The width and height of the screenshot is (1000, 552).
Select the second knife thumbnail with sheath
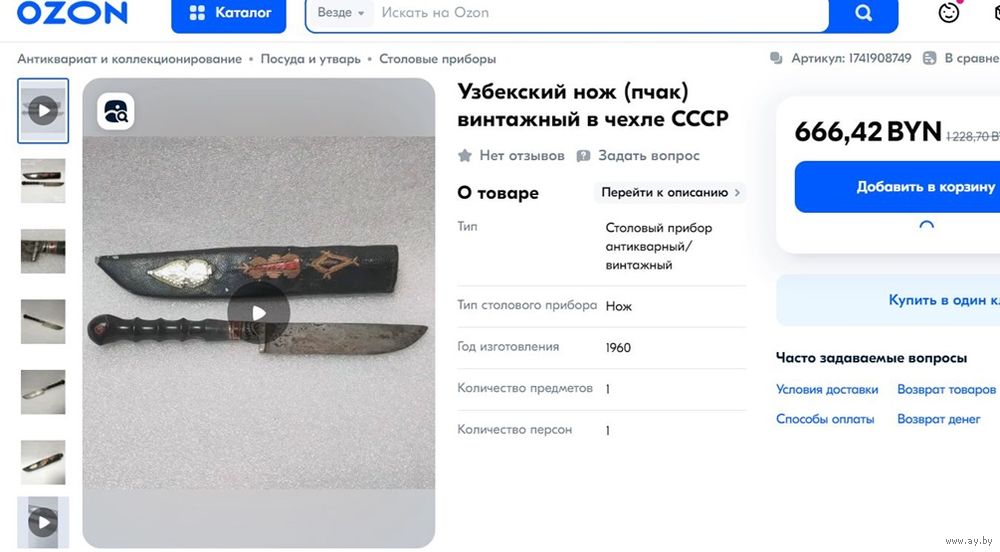coord(43,181)
